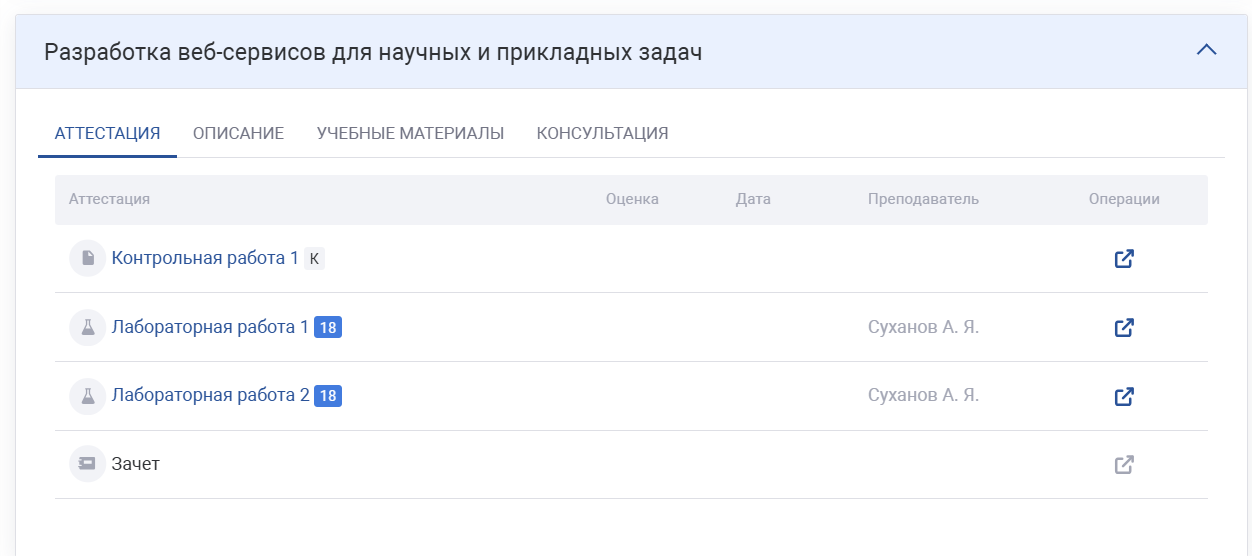Select the Аттестация tab

click(107, 133)
